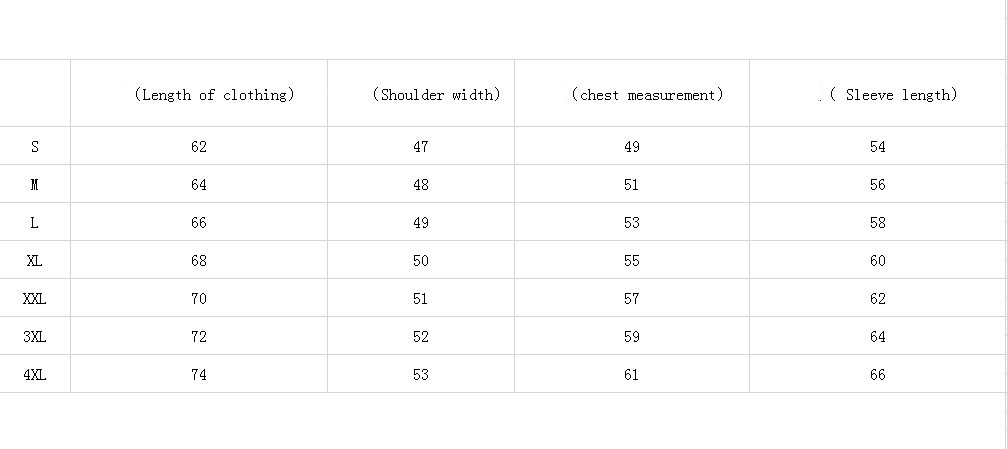Select the L size row label

click(x=35, y=223)
